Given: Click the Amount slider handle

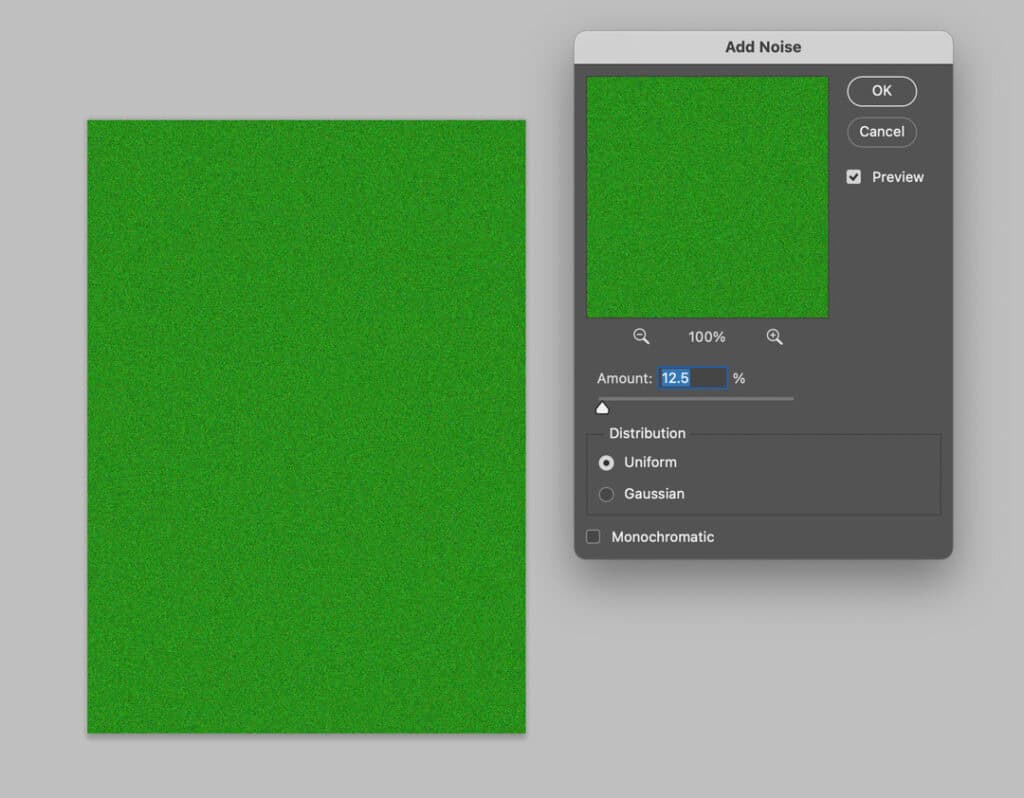Looking at the screenshot, I should (x=602, y=408).
